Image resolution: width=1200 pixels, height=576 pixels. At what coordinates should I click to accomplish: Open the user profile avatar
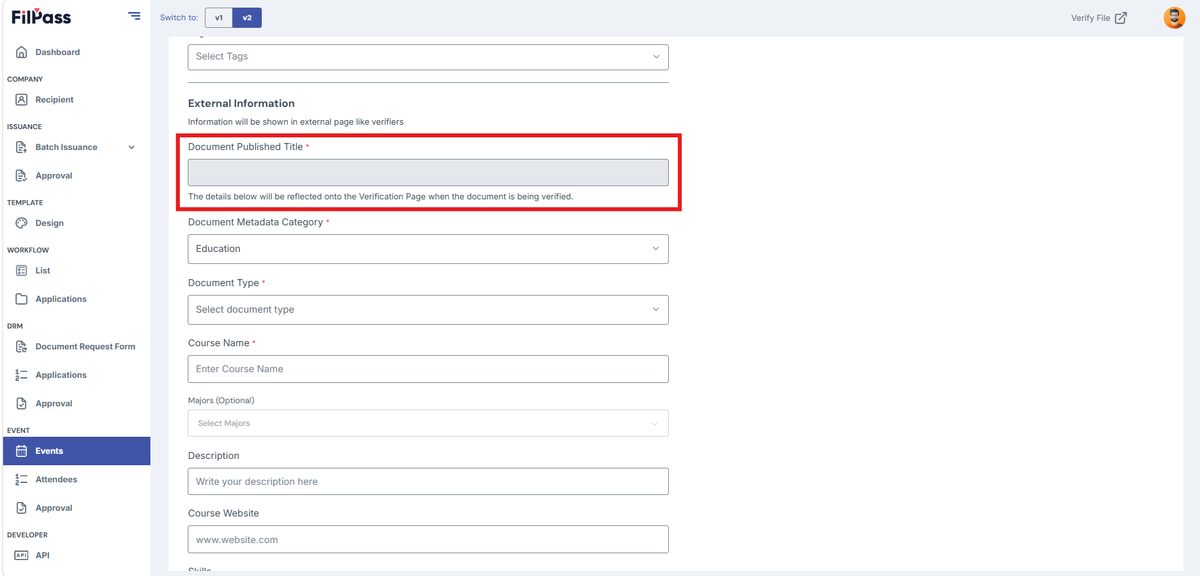[1174, 17]
